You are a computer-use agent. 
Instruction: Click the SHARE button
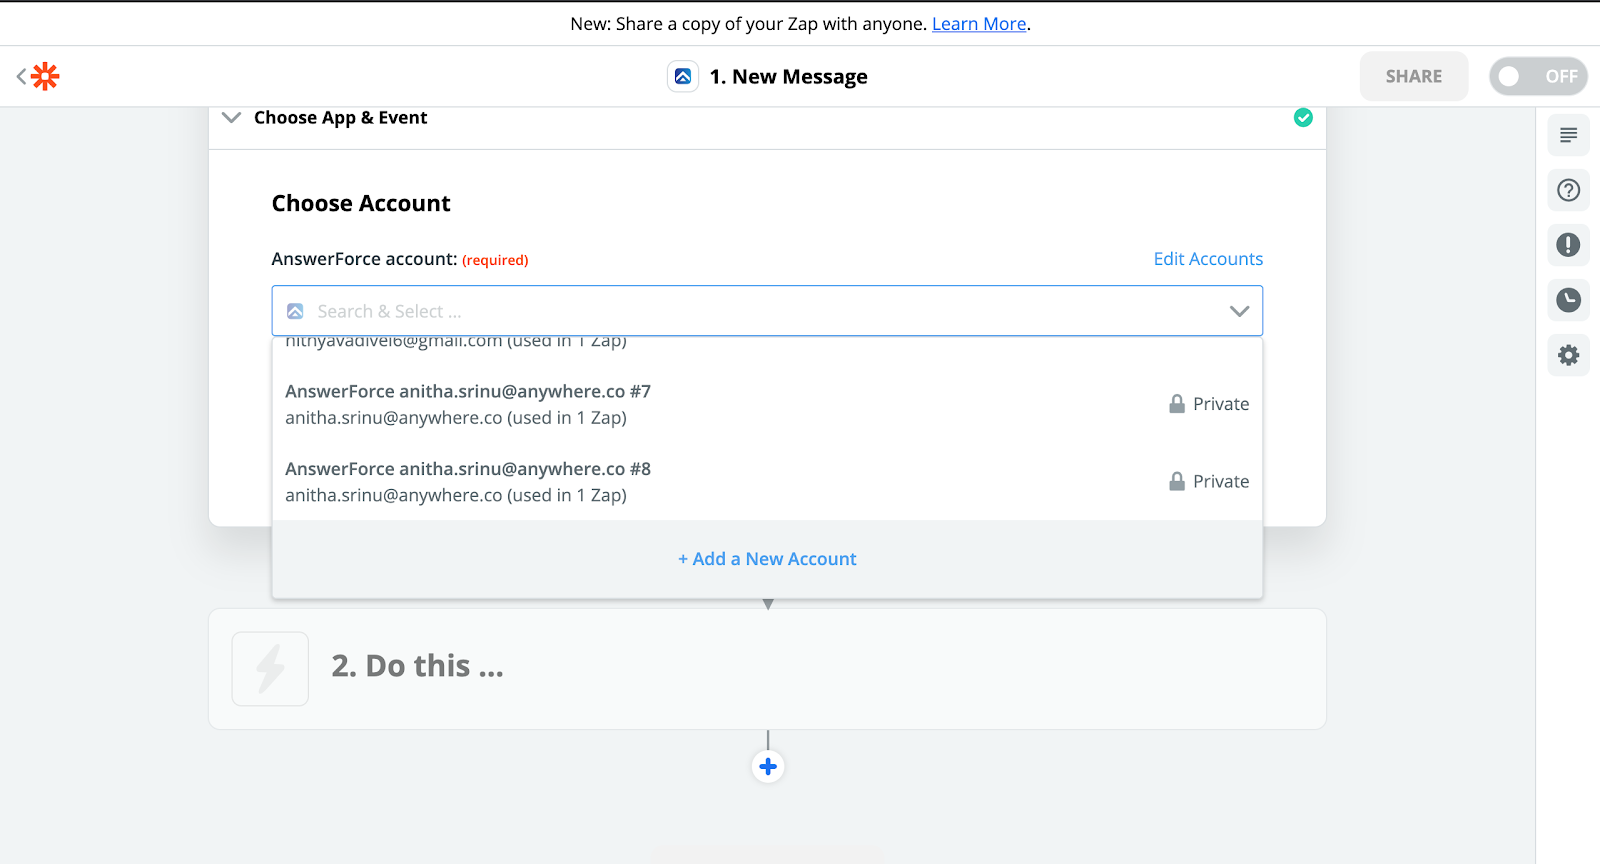tap(1414, 76)
